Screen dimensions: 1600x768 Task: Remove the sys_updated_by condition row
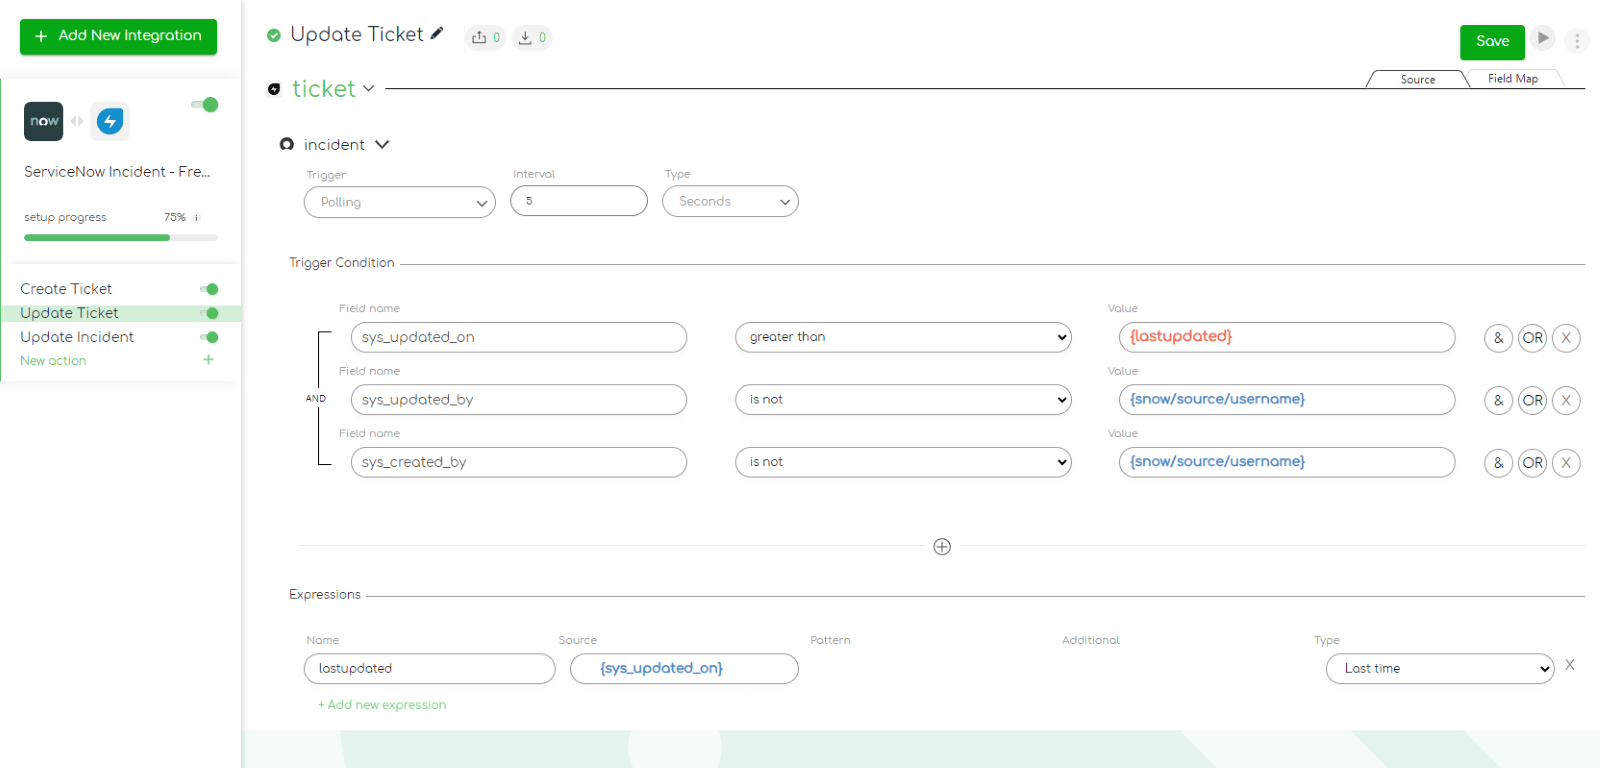[1566, 400]
